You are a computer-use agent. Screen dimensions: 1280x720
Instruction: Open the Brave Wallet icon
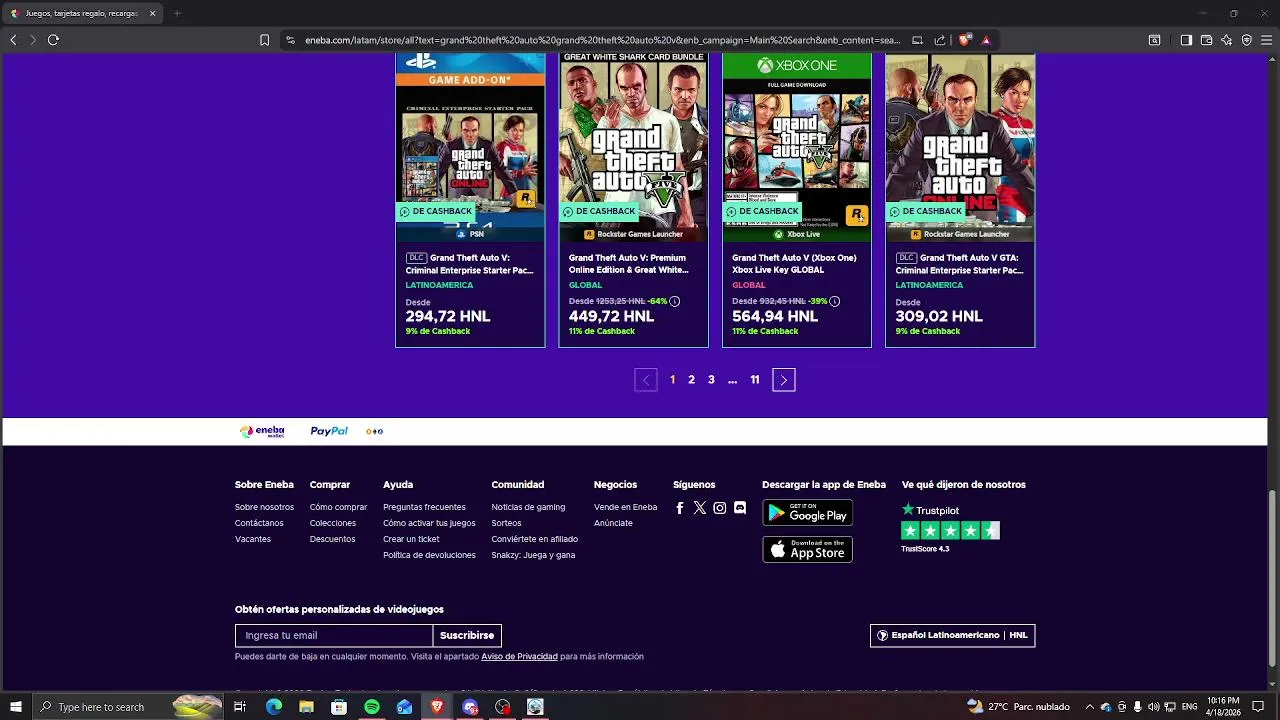1206,40
